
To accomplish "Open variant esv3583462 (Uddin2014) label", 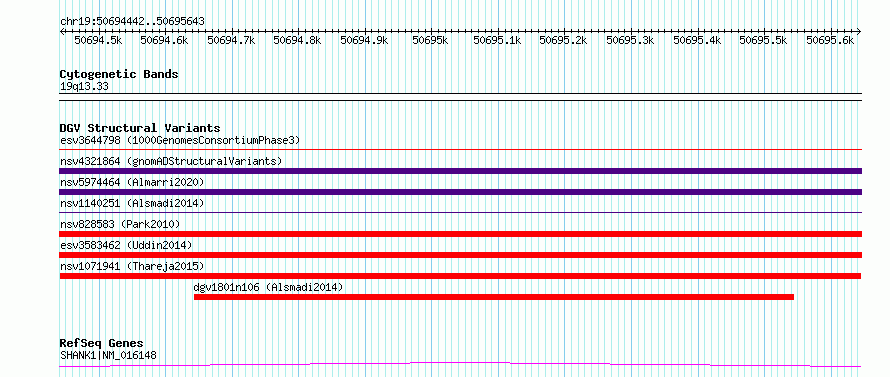I will [126, 245].
